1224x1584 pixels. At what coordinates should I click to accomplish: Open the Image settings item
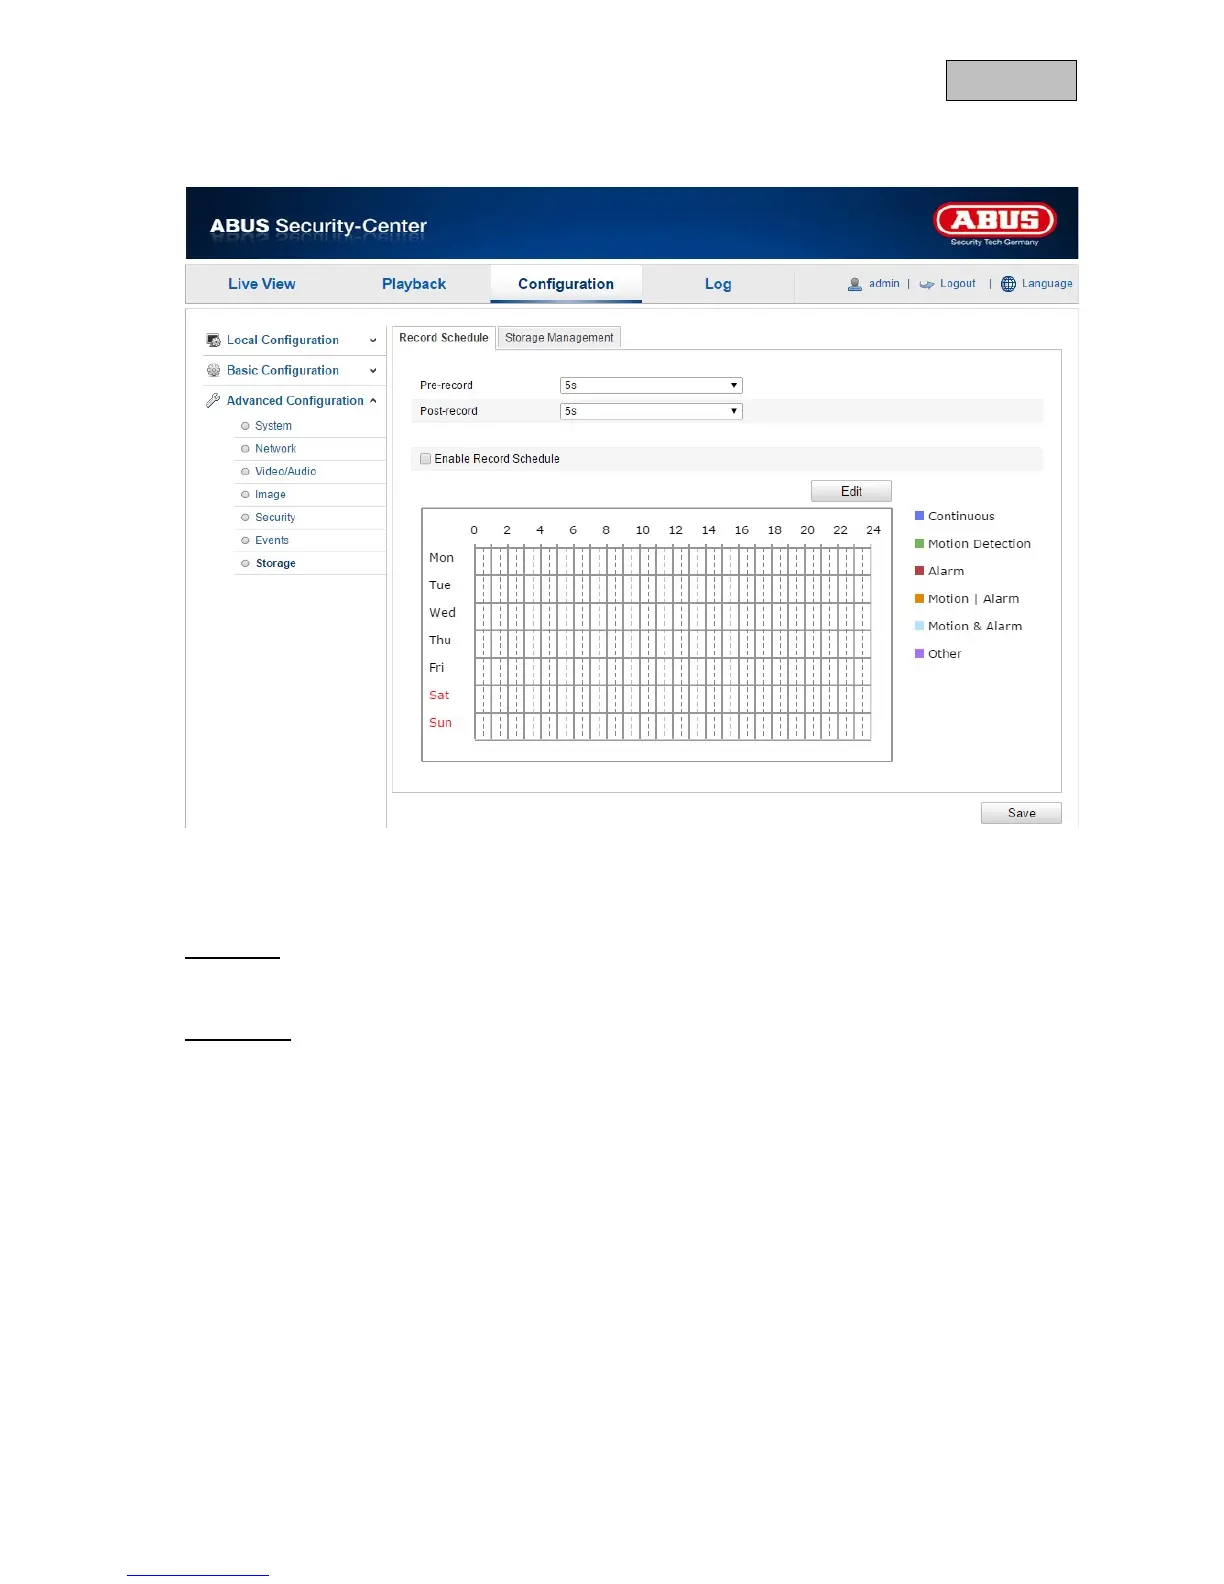click(270, 495)
